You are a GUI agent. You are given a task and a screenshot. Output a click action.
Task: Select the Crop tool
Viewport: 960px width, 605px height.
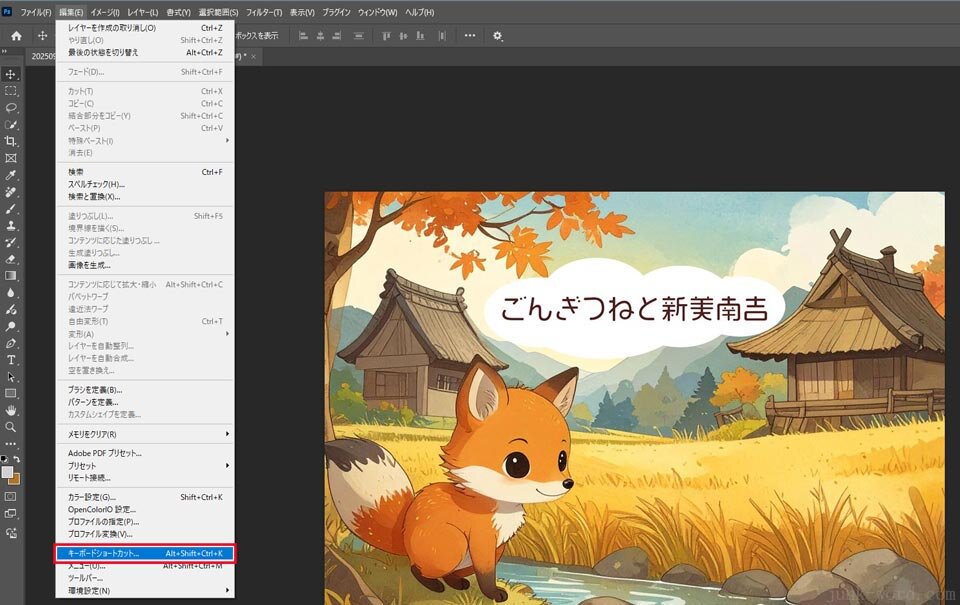(11, 142)
